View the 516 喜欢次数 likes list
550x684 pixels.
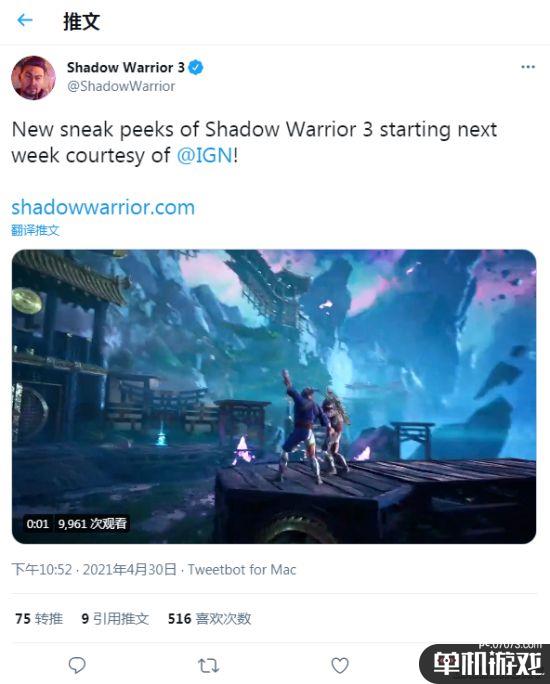209,619
